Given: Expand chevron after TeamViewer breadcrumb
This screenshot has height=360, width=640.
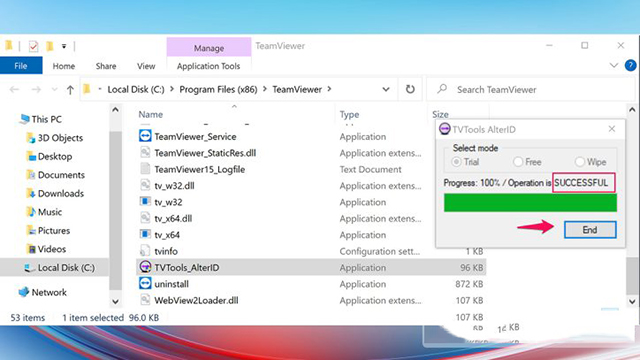Looking at the screenshot, I should [x=329, y=89].
